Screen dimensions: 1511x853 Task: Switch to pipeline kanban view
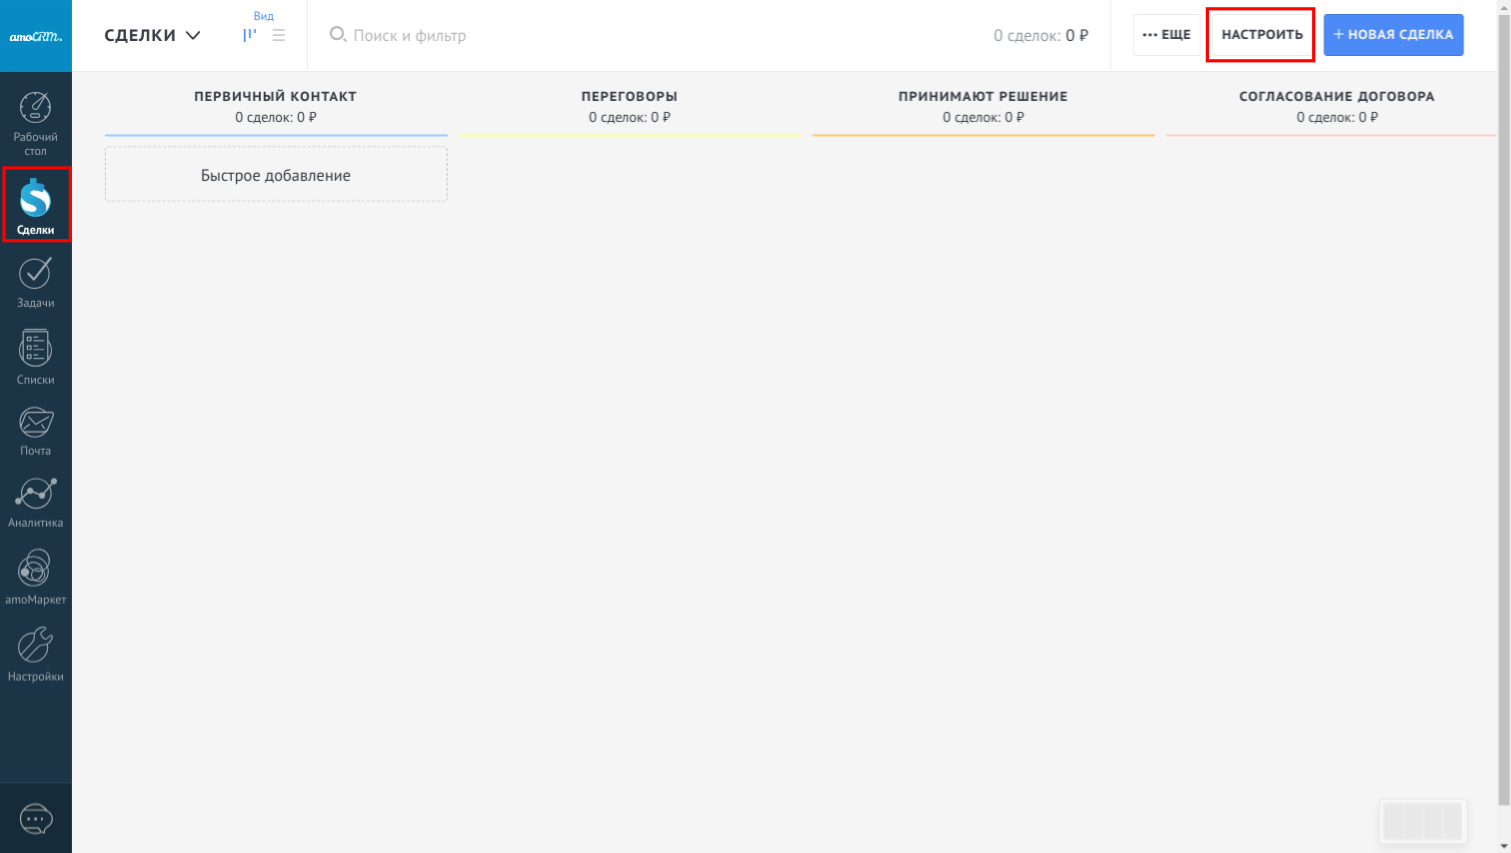(x=250, y=35)
